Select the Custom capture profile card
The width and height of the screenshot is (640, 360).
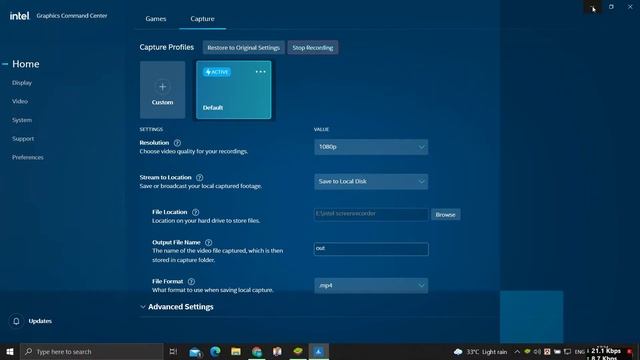click(x=162, y=90)
